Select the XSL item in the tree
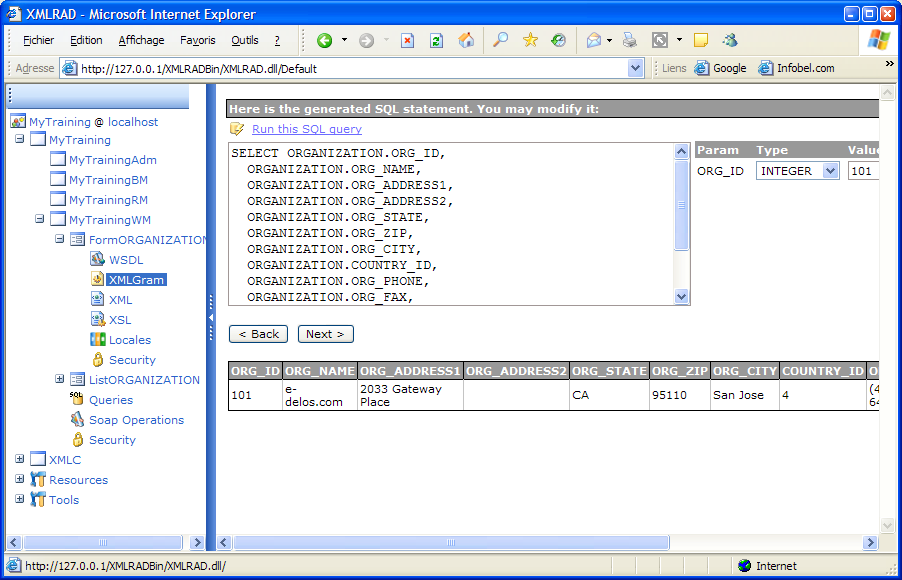The height and width of the screenshot is (580, 902). click(120, 320)
